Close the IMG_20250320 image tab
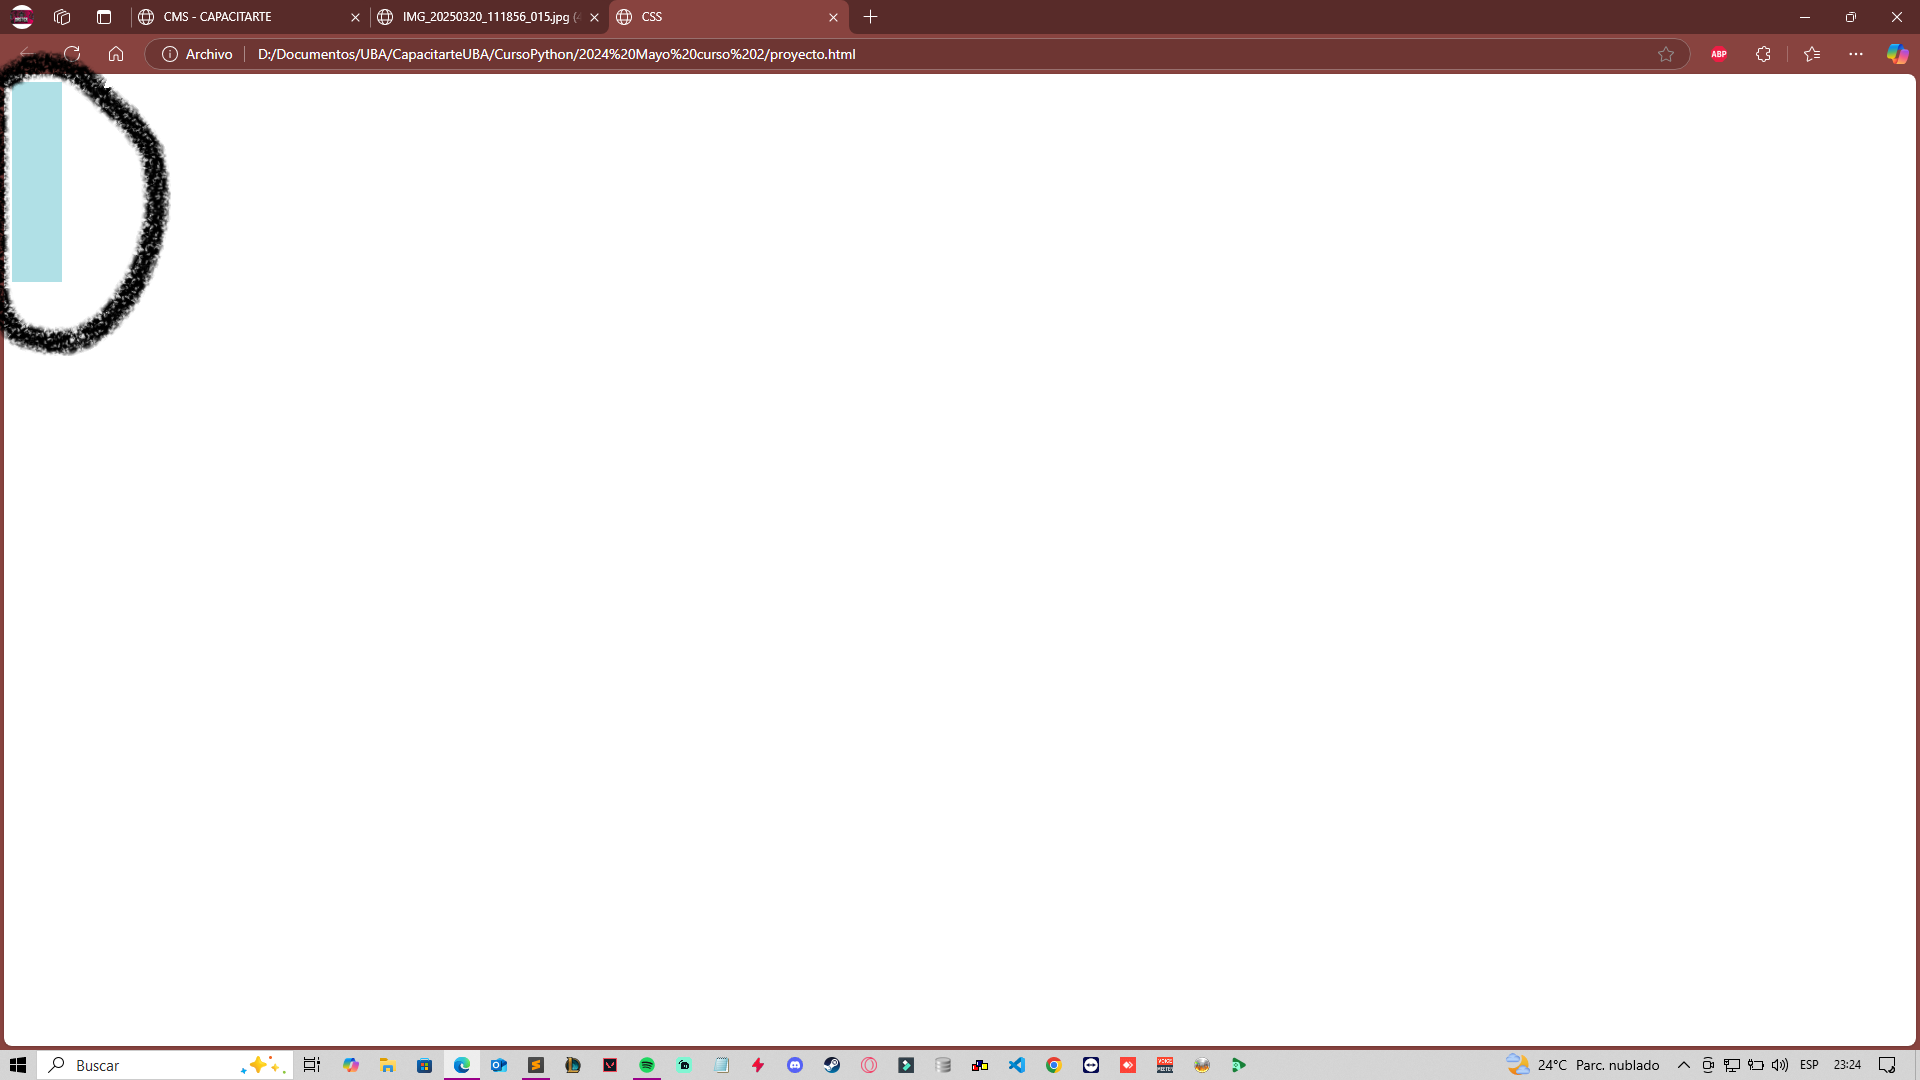The height and width of the screenshot is (1080, 1920). (594, 17)
